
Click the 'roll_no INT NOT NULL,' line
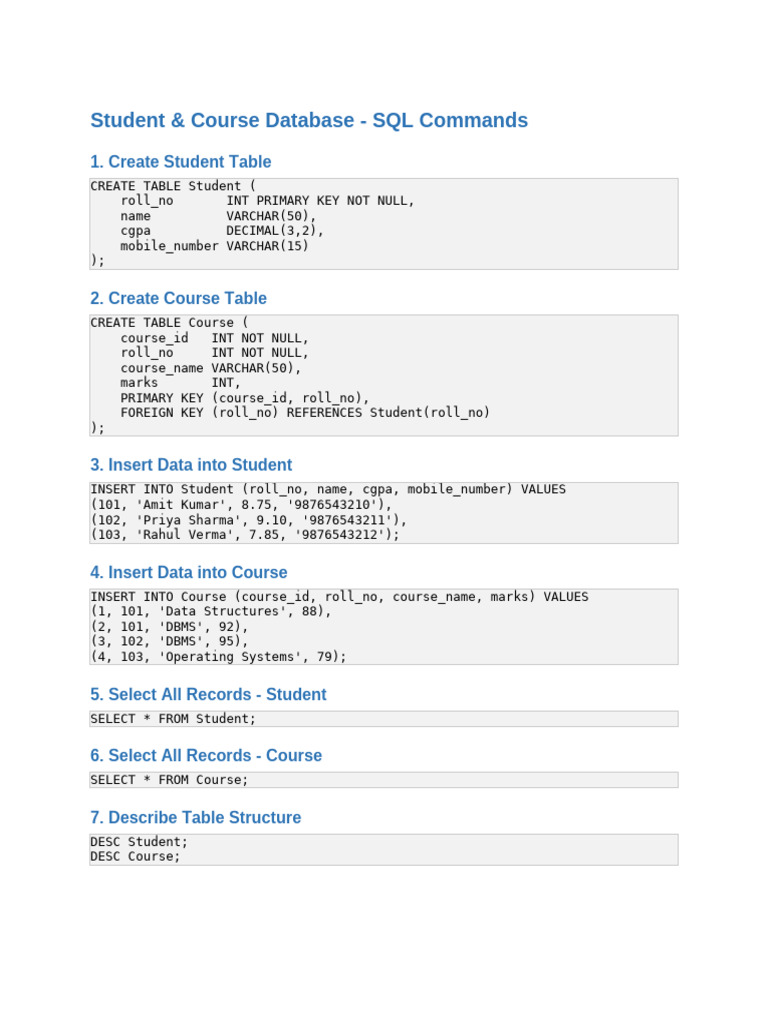click(x=214, y=353)
